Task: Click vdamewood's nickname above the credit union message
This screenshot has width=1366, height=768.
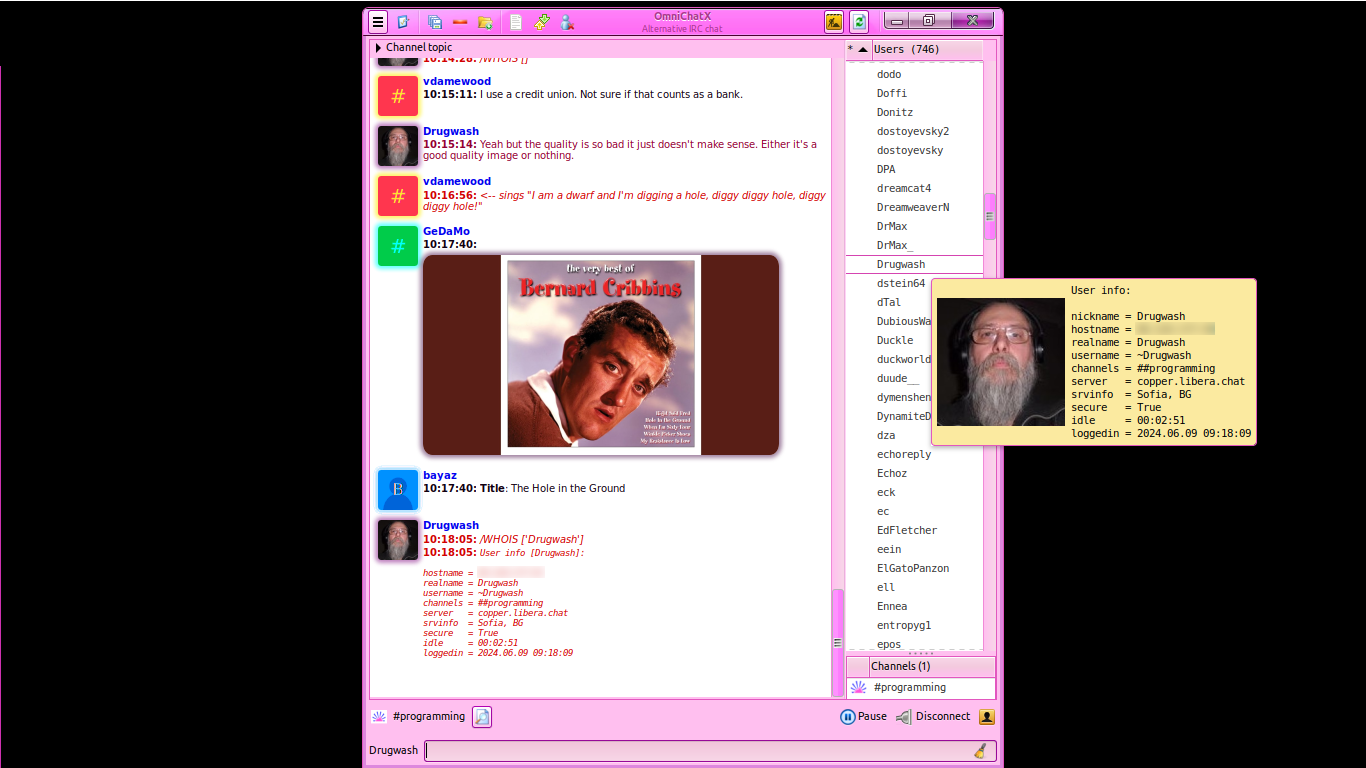Action: (457, 82)
